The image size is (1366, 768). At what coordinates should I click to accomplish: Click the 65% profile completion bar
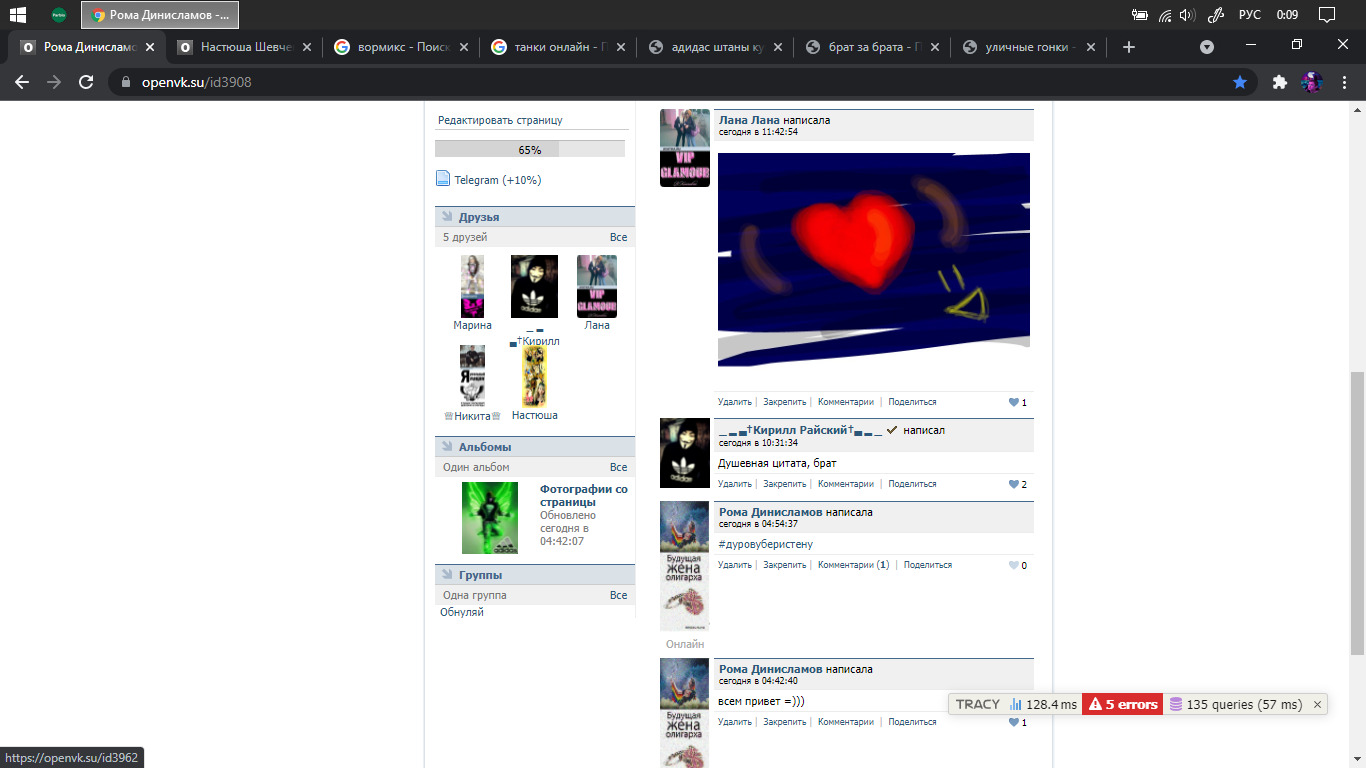coord(529,149)
